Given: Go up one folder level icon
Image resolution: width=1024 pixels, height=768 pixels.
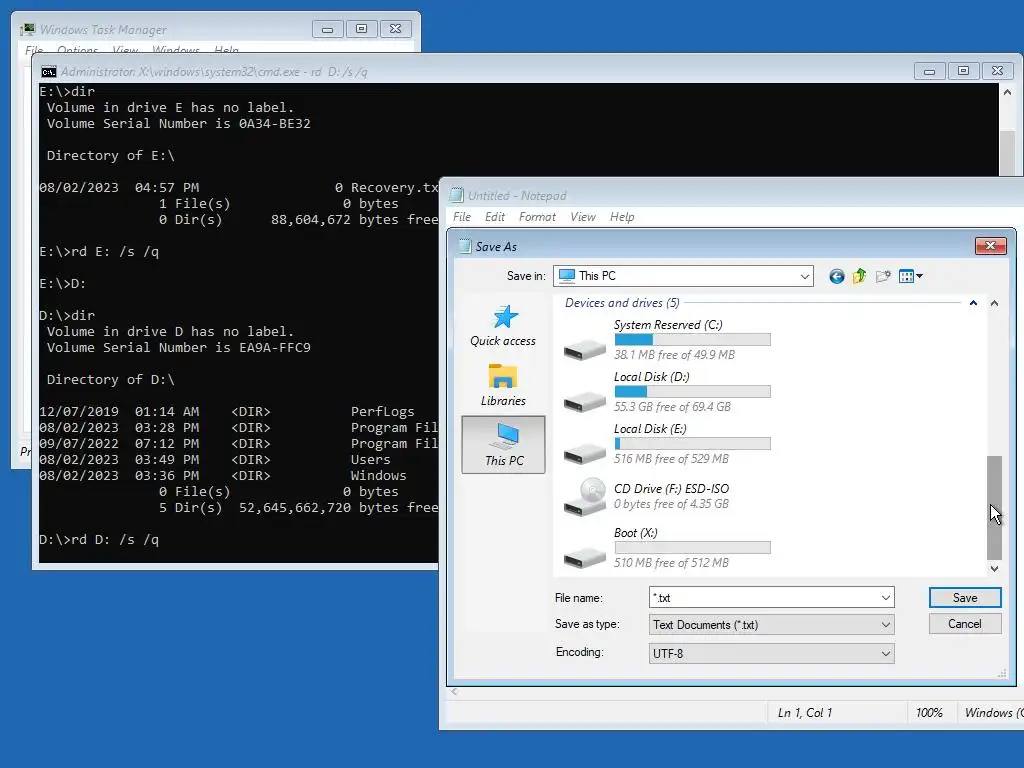Looking at the screenshot, I should click(859, 276).
